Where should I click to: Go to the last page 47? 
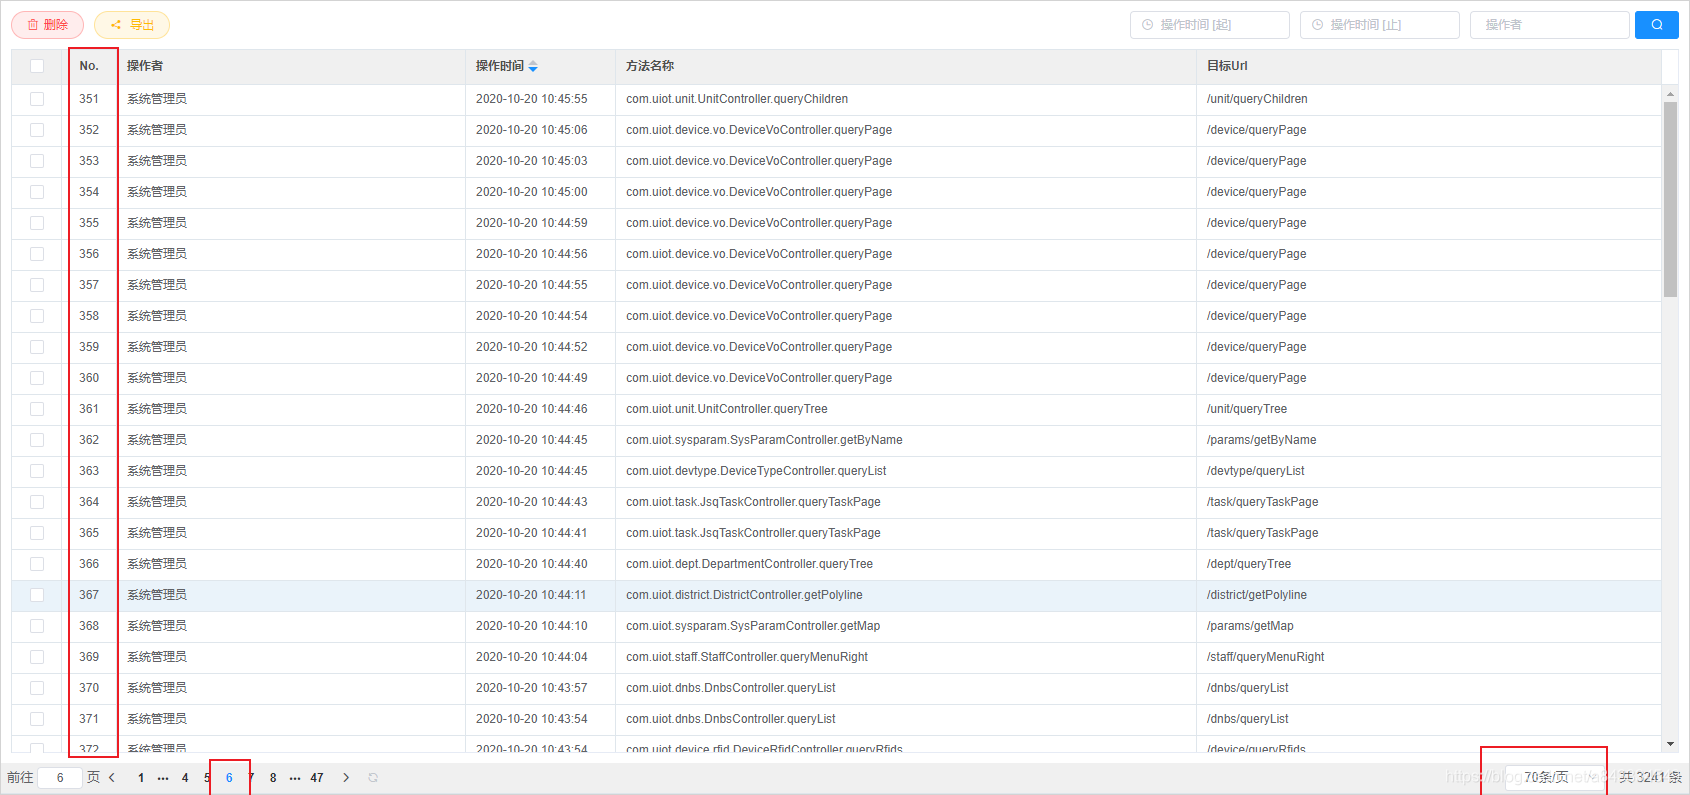pos(317,777)
